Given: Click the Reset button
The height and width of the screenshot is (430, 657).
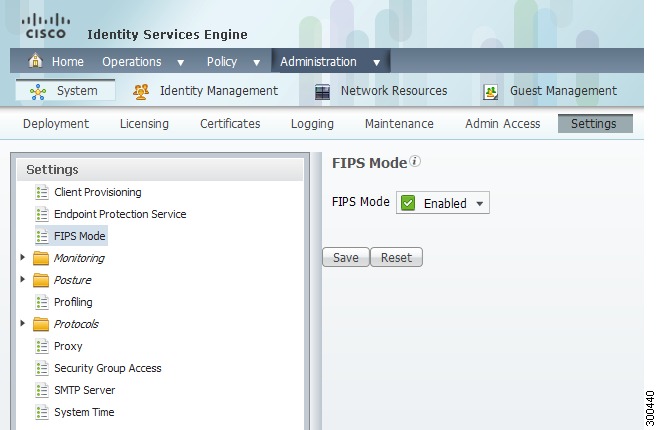Looking at the screenshot, I should 396,257.
